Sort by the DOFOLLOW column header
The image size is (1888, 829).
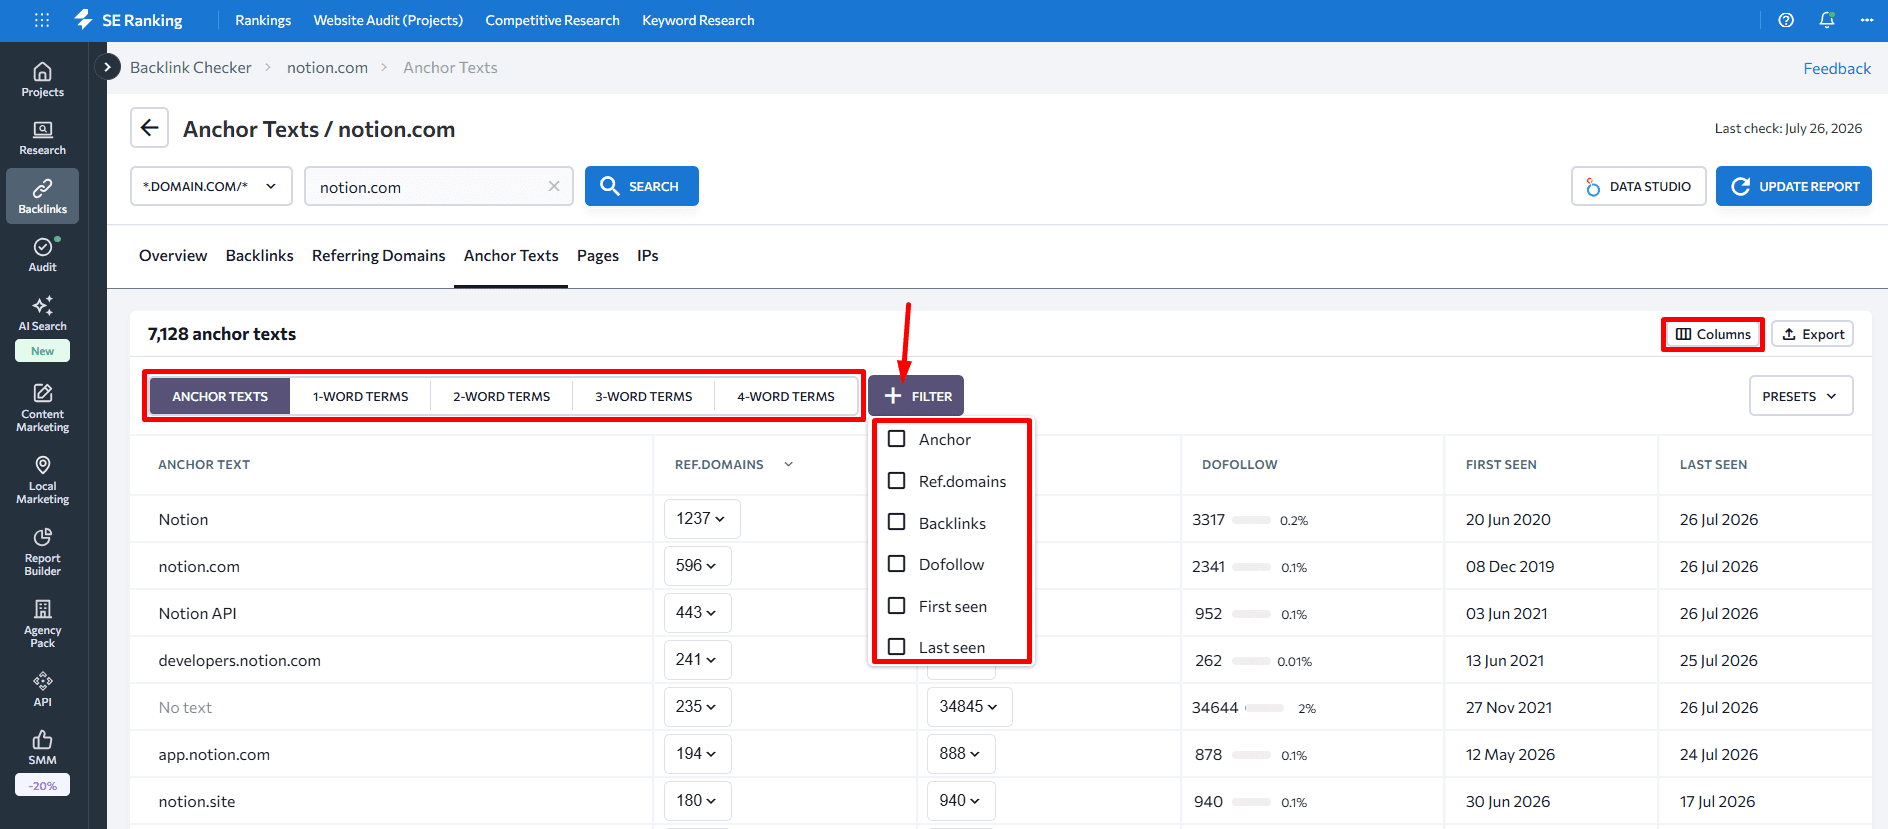[x=1239, y=464]
